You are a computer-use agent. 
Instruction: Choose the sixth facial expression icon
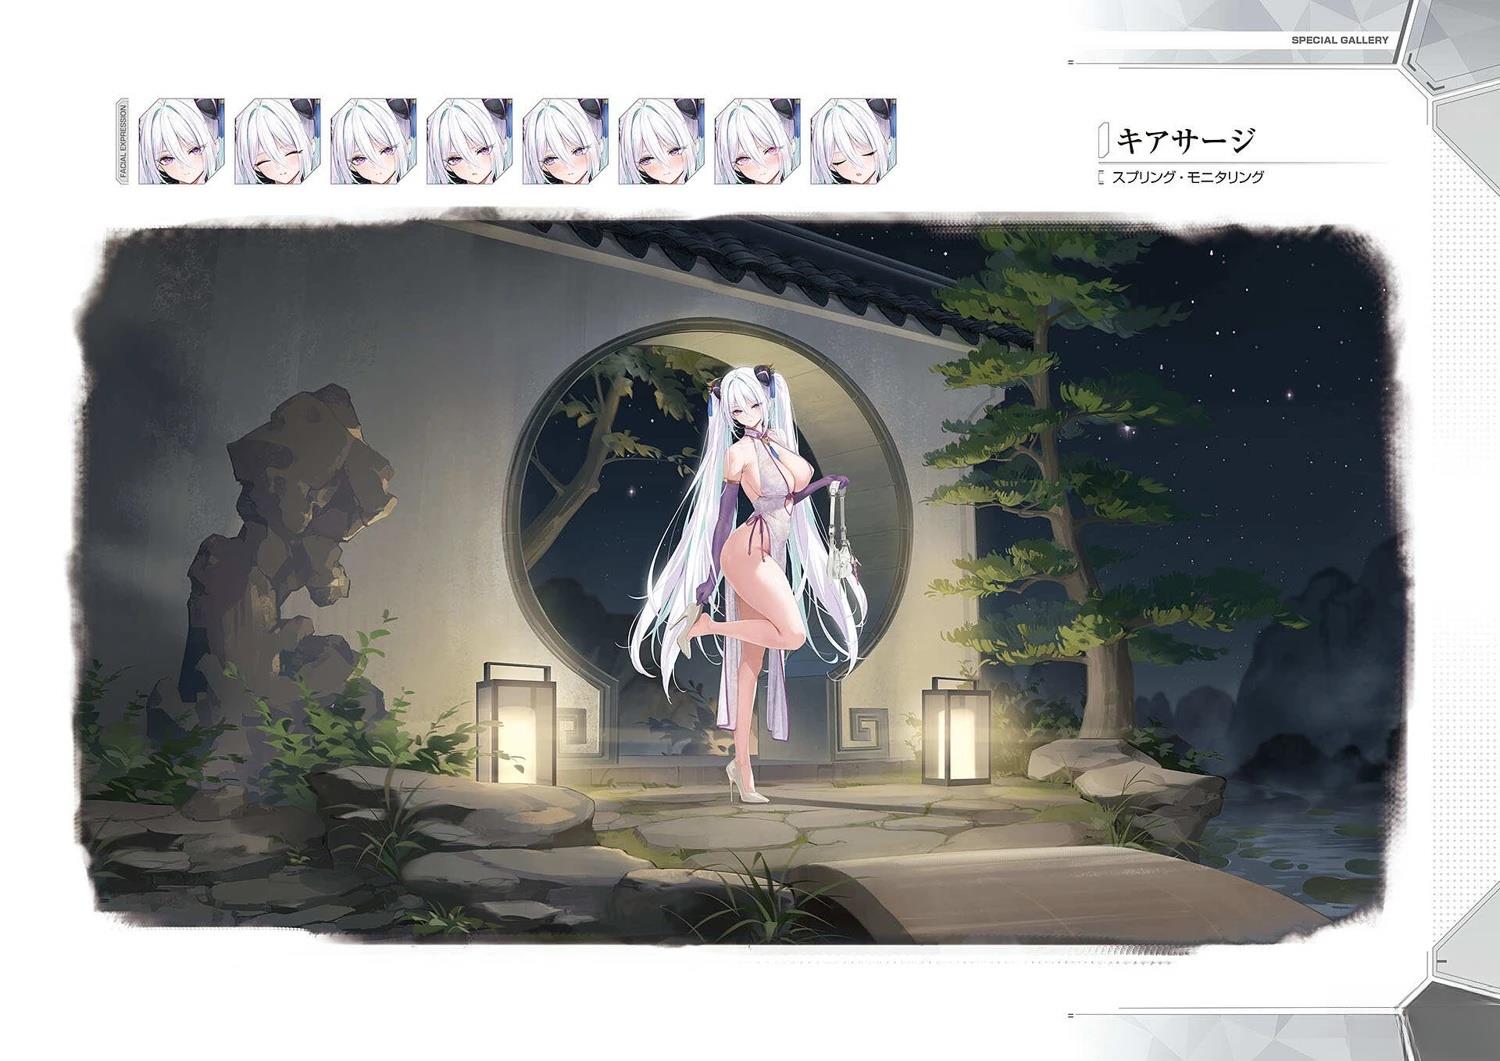pos(661,141)
